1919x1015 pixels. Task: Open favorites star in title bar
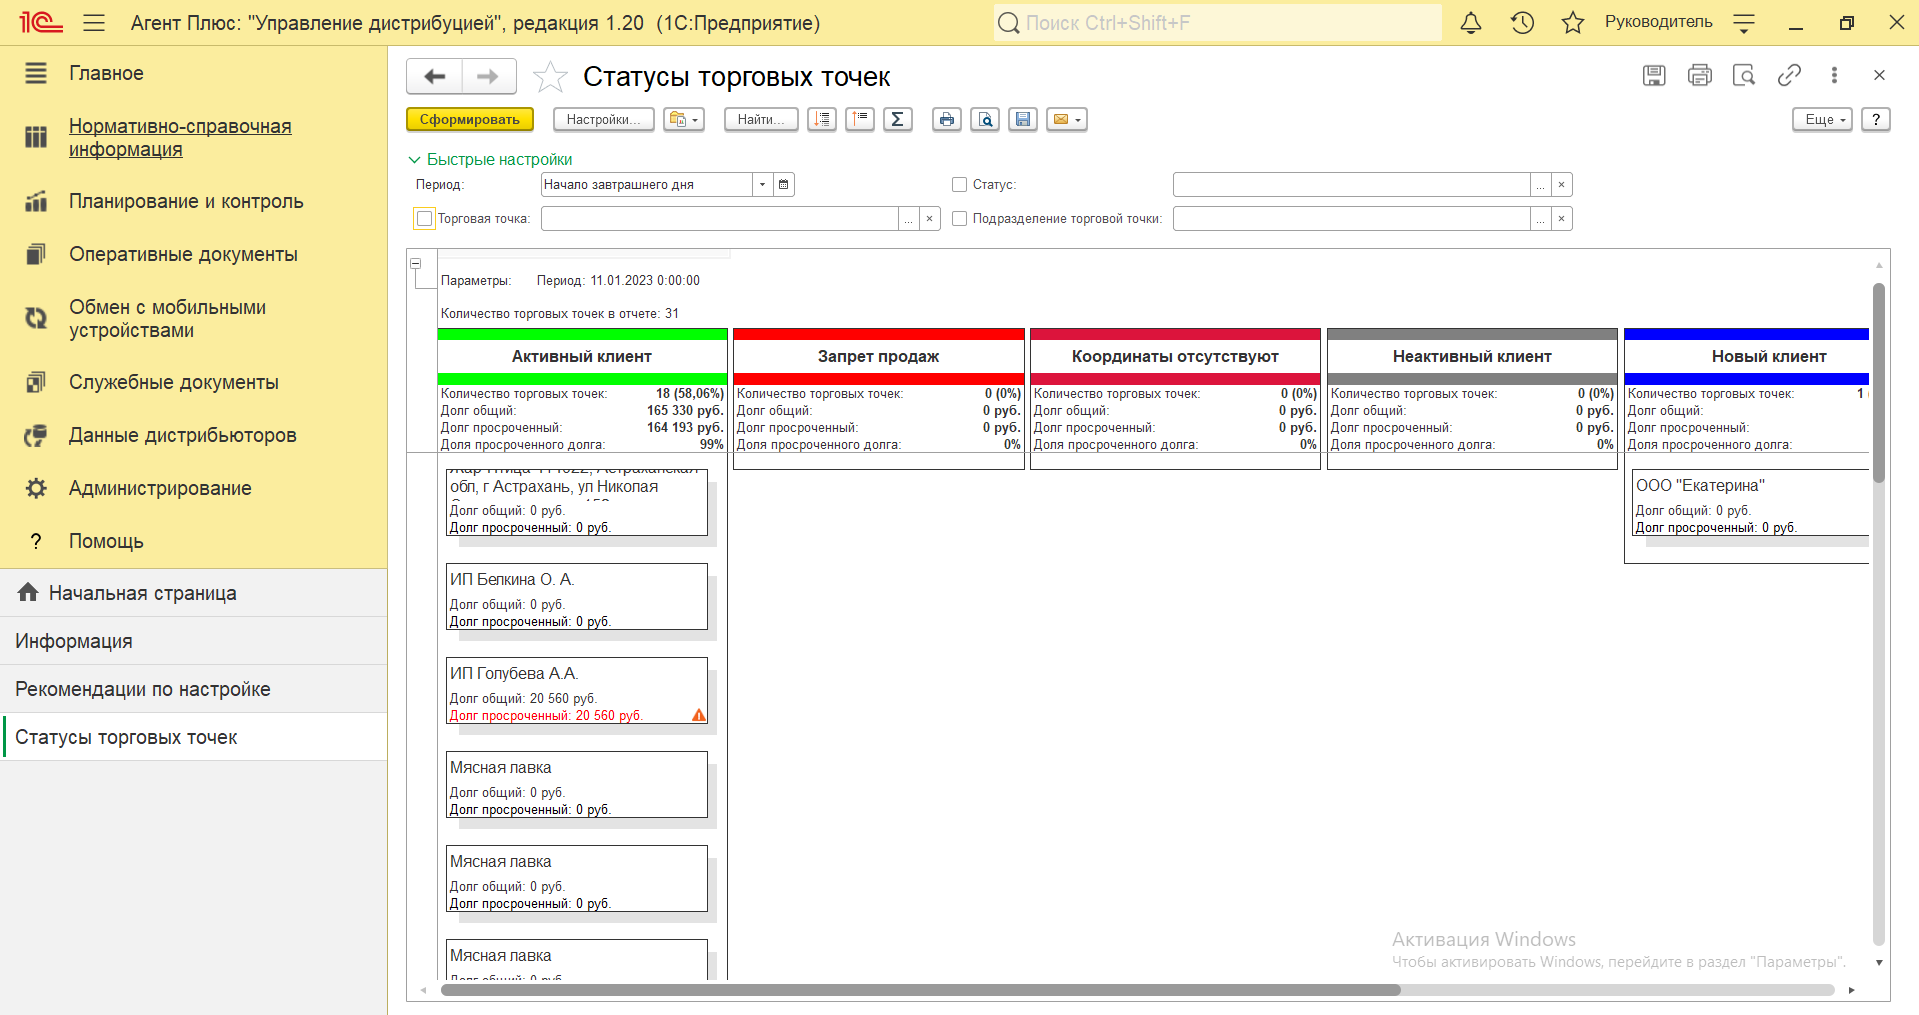point(1573,23)
